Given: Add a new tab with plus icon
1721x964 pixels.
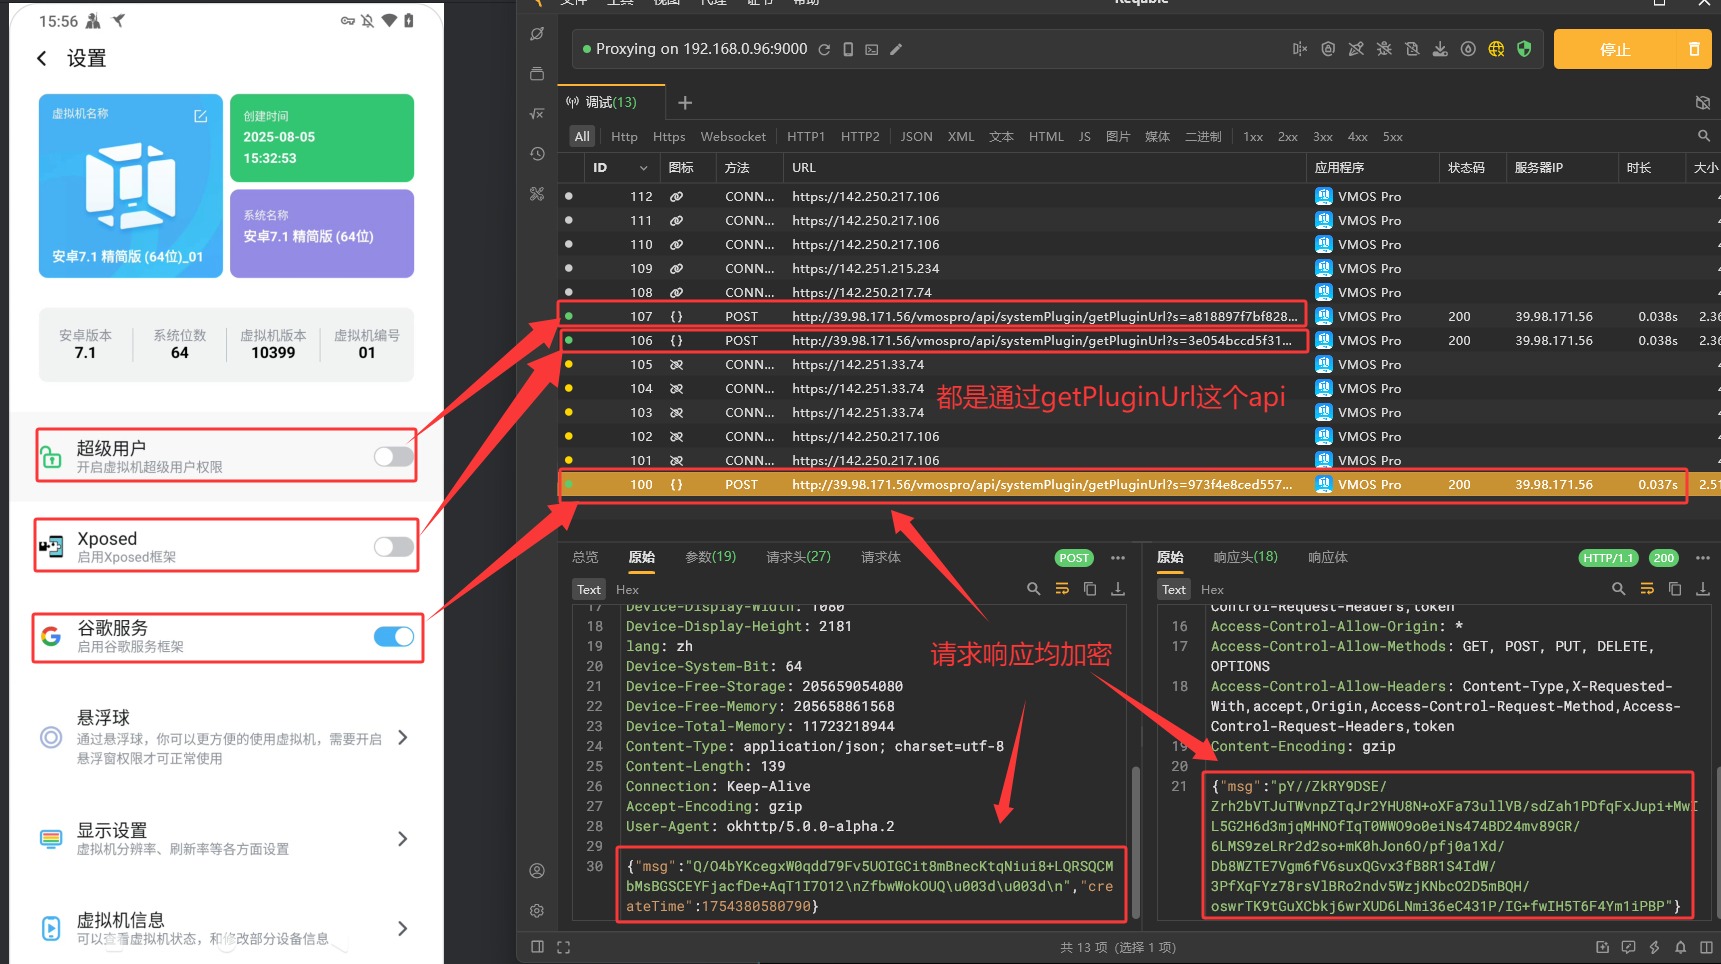Looking at the screenshot, I should (685, 103).
